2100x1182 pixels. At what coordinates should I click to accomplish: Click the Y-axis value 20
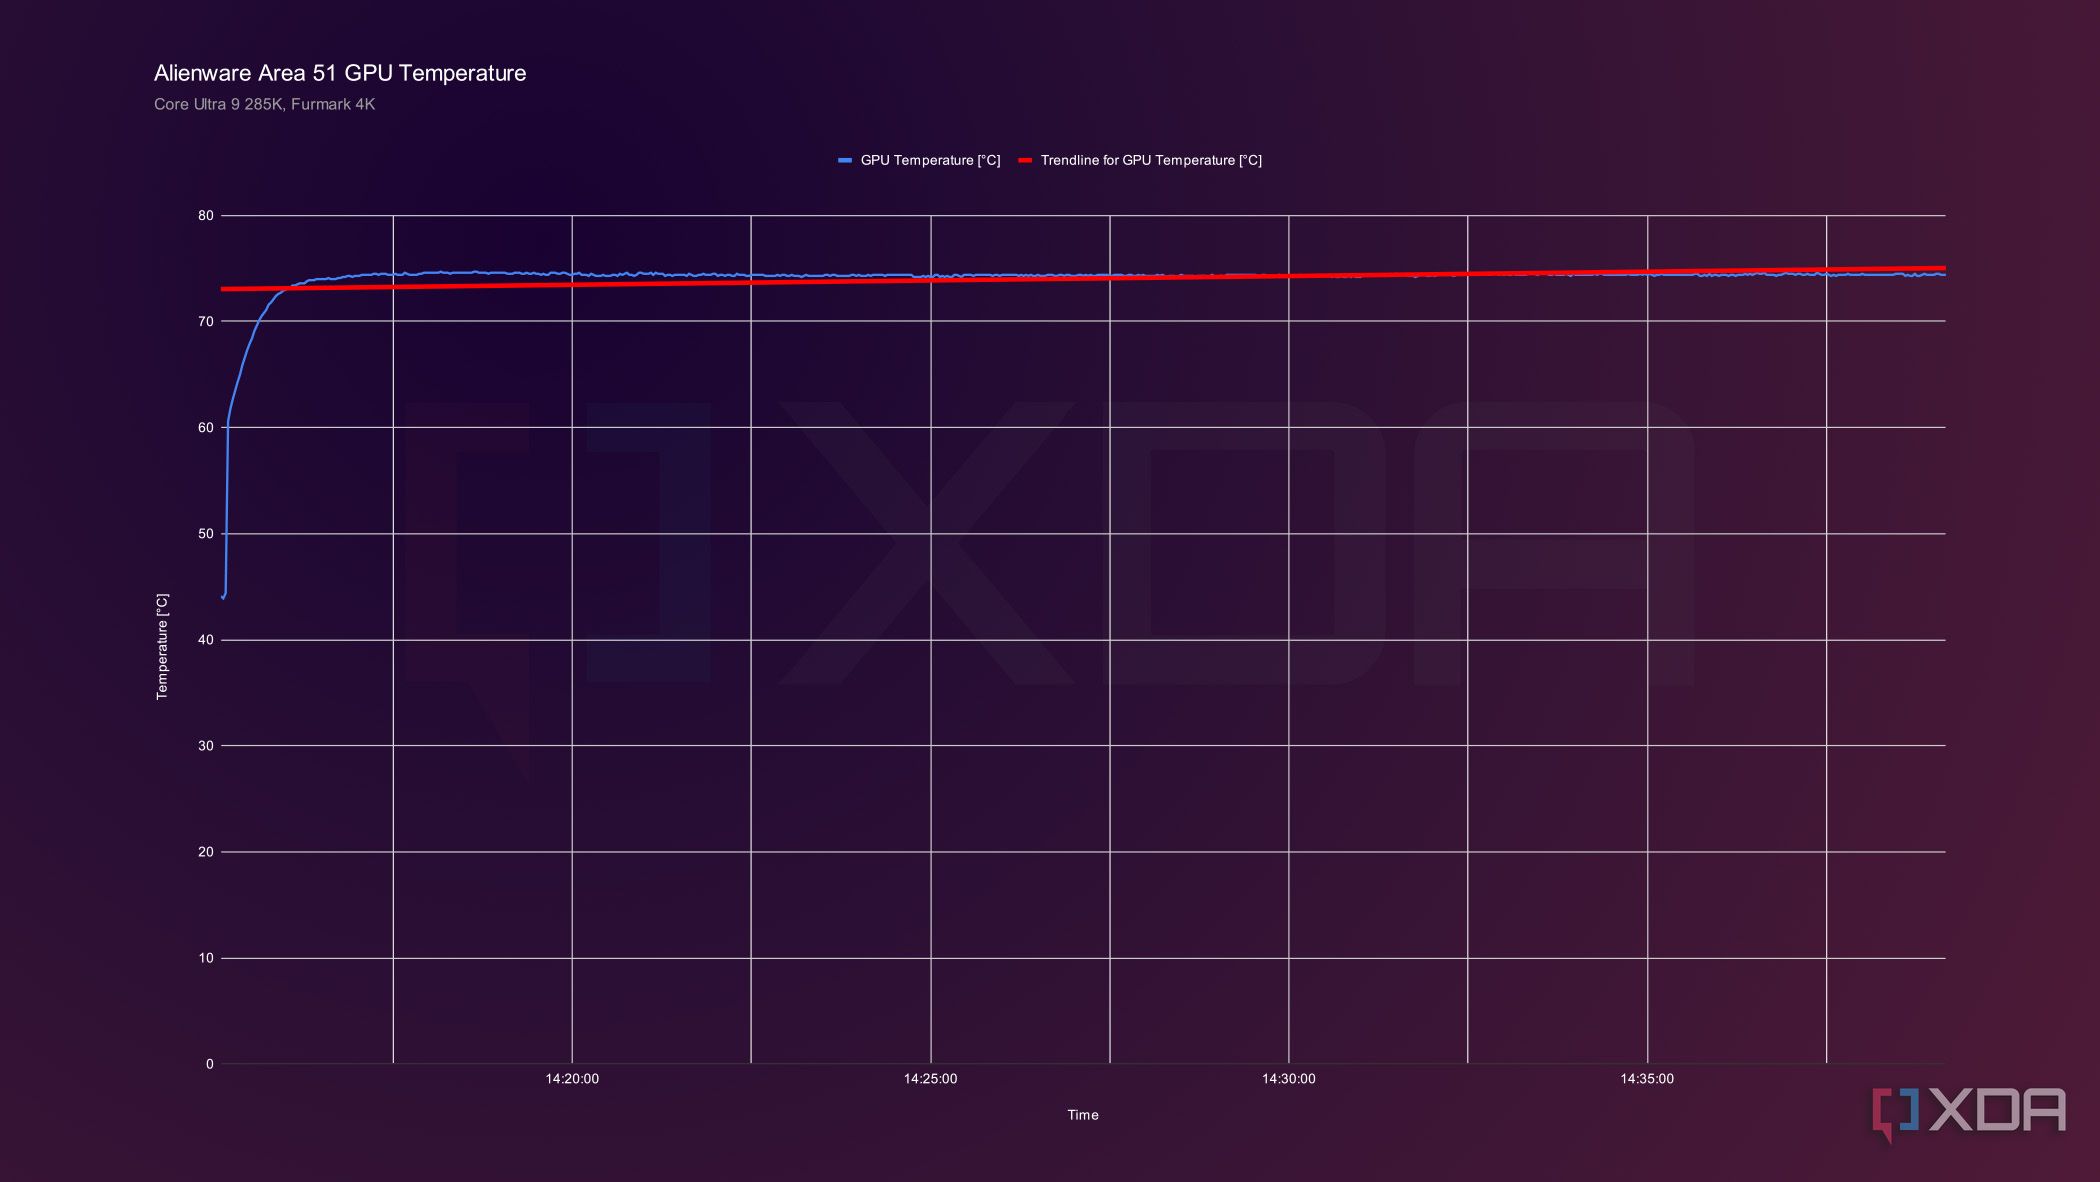coord(206,852)
